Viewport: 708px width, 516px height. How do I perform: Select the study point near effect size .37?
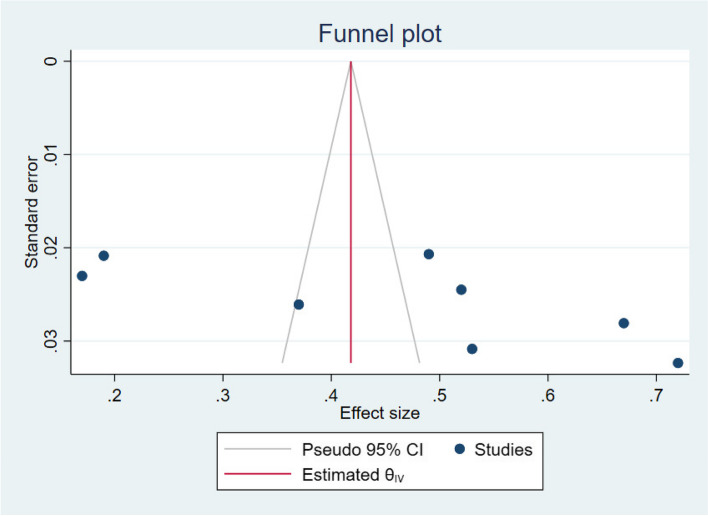point(298,304)
